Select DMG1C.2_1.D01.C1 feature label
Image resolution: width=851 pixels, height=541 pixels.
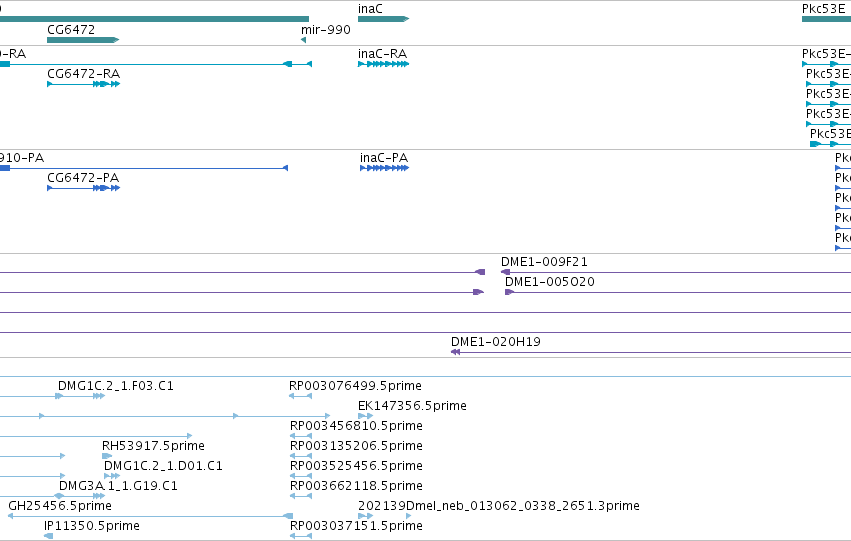163,466
